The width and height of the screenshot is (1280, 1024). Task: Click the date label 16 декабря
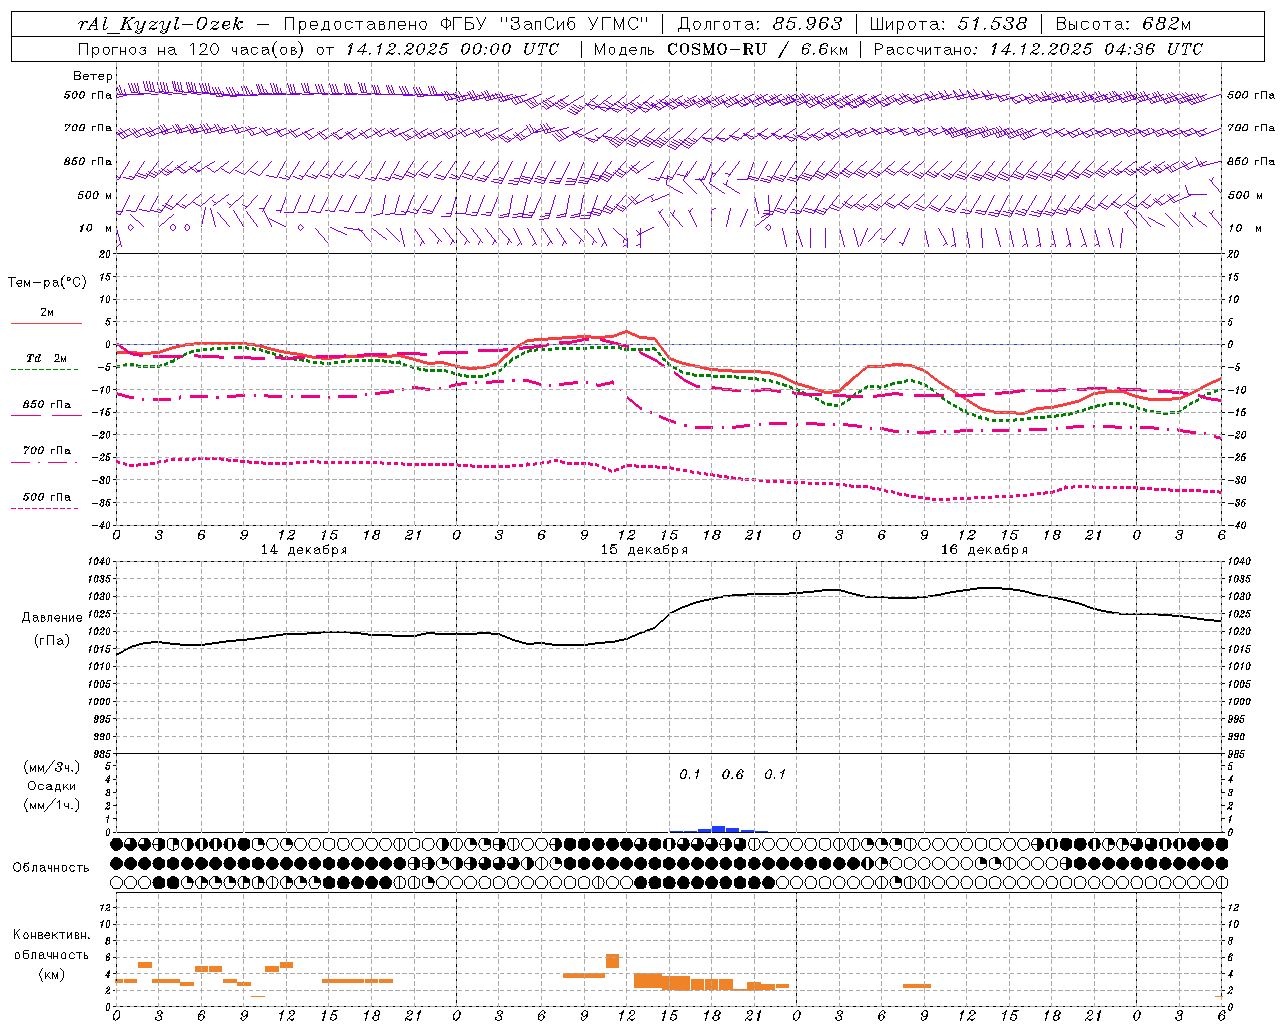click(x=984, y=550)
